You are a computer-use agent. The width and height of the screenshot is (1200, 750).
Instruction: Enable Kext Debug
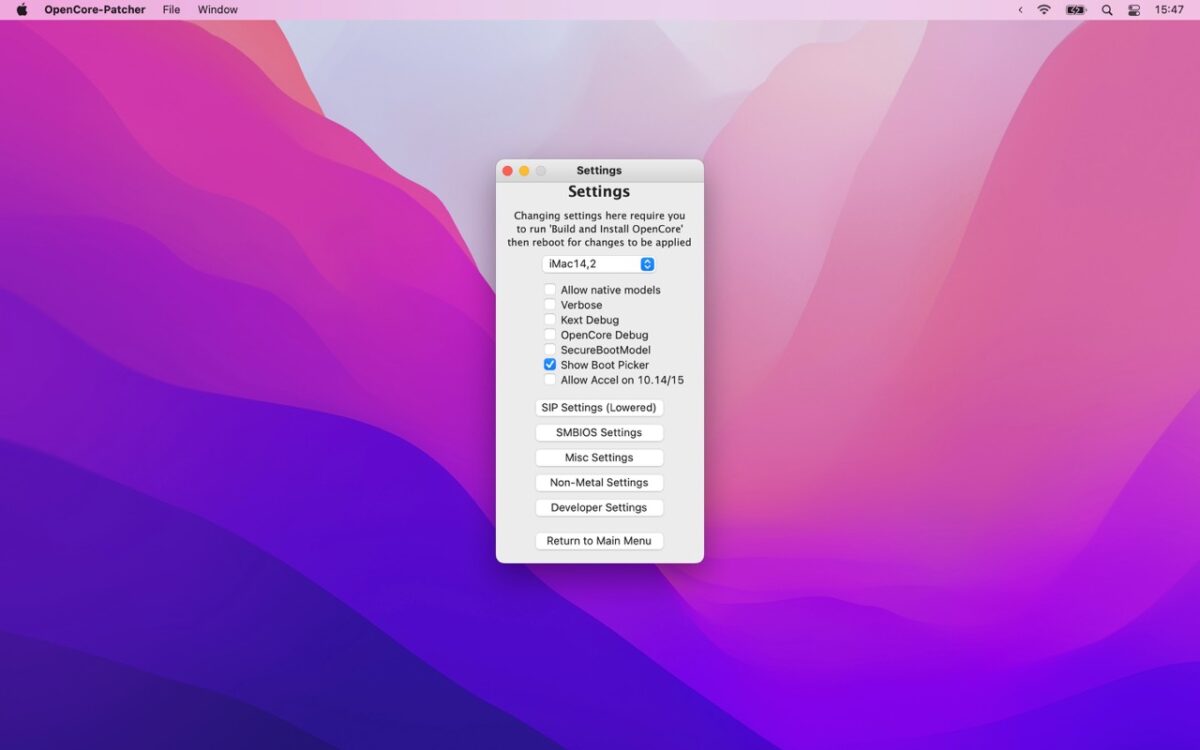click(550, 320)
